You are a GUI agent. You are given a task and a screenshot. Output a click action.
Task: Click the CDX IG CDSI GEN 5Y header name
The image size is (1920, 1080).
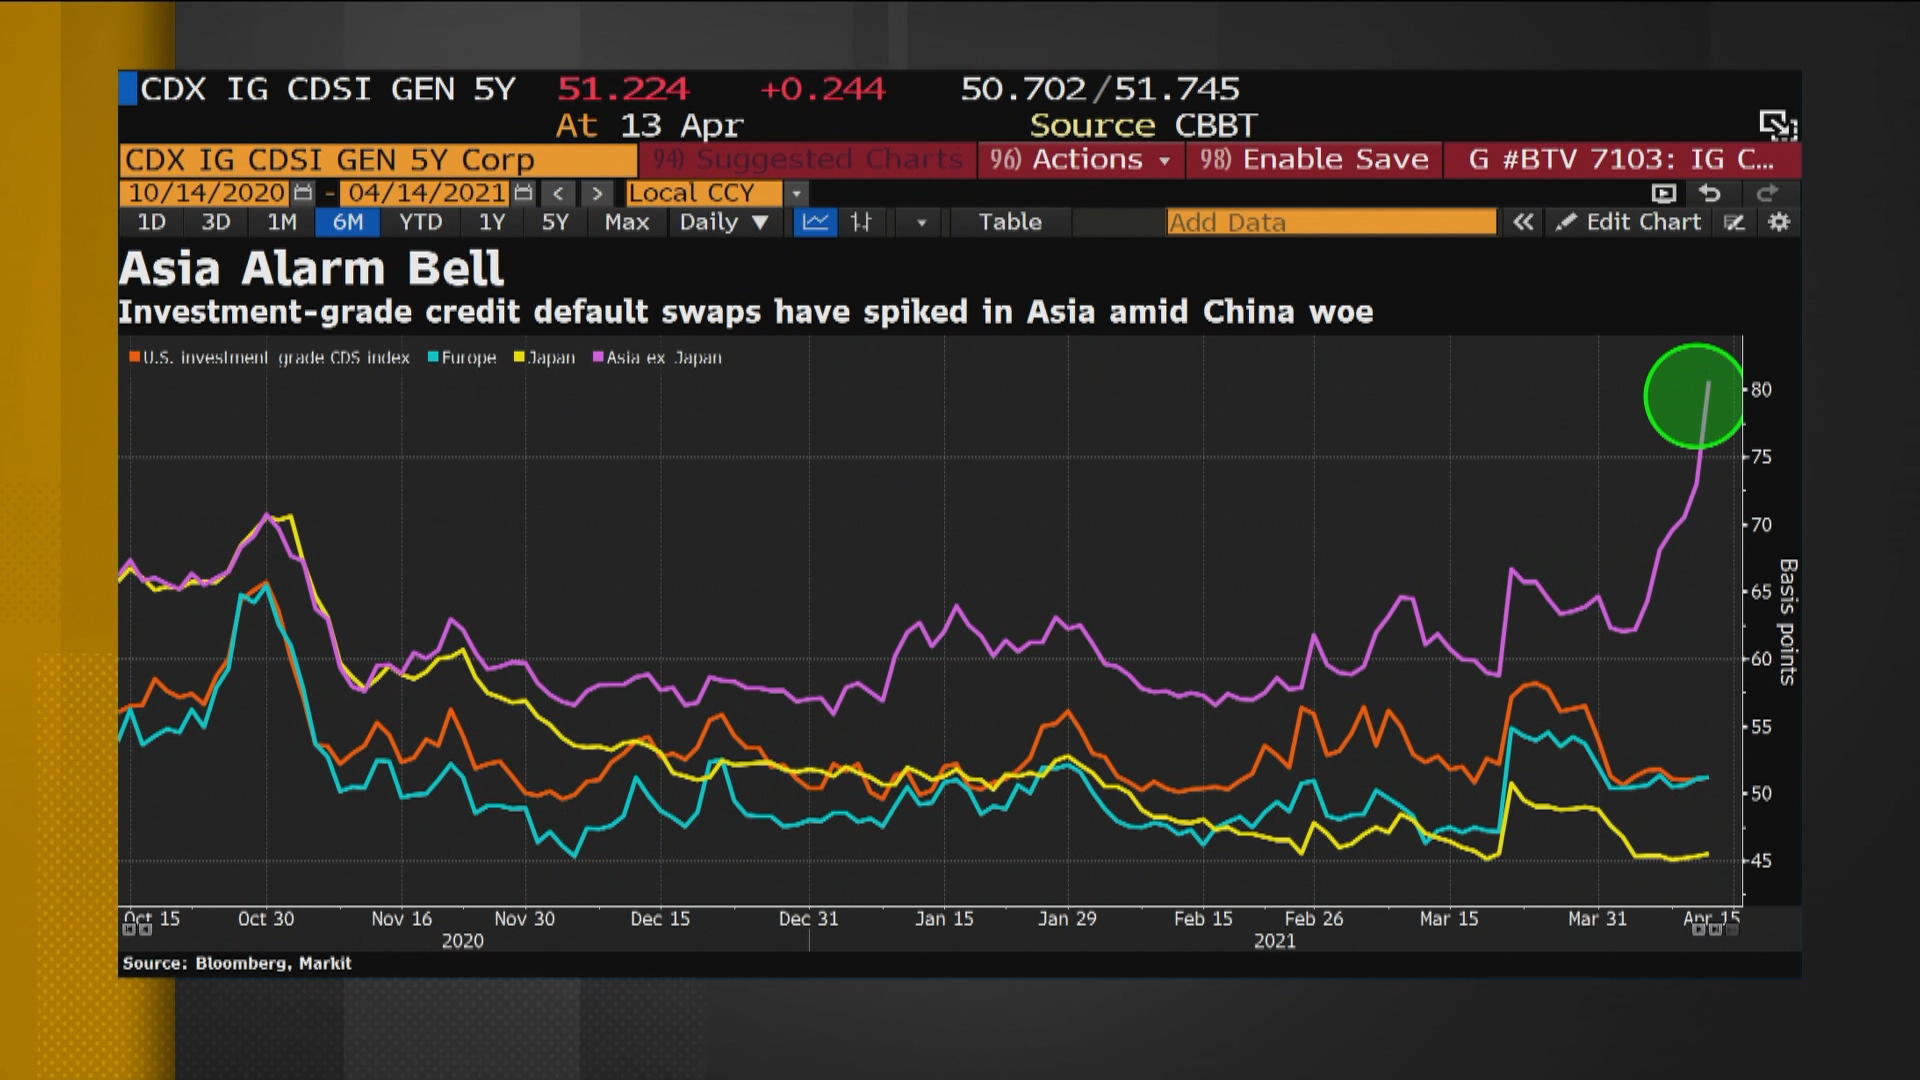(328, 89)
